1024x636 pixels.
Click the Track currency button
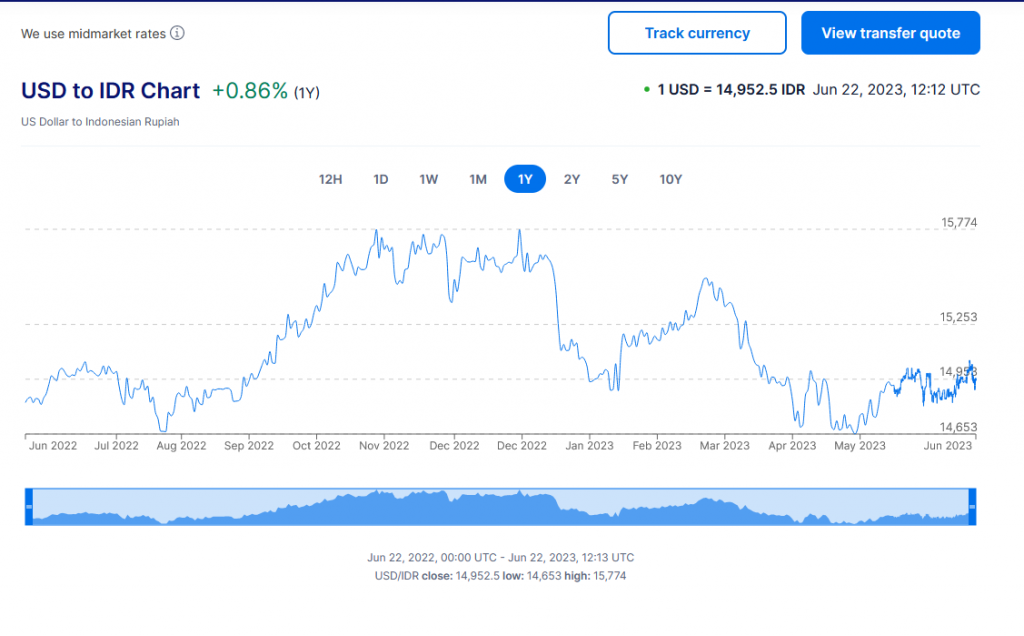point(697,33)
